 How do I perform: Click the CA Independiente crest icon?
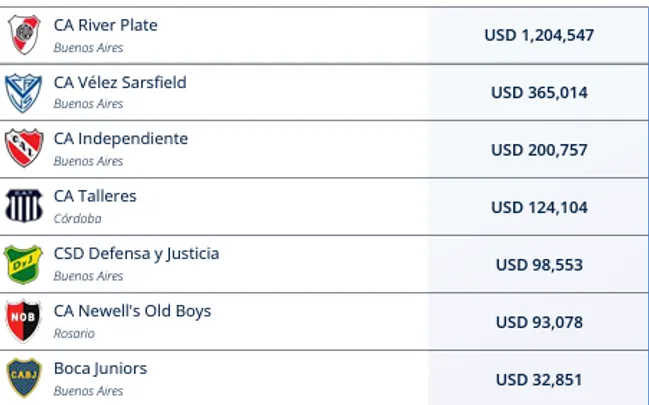(24, 149)
